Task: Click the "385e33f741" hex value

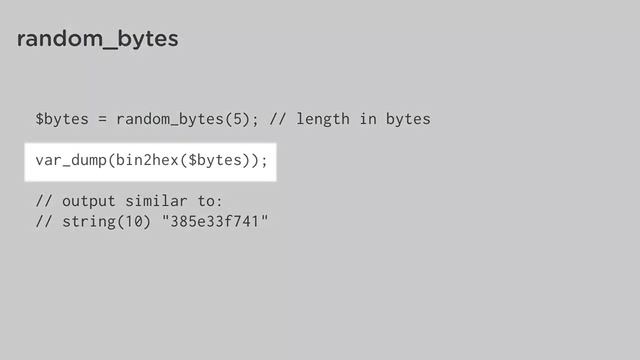Action: click(215, 222)
